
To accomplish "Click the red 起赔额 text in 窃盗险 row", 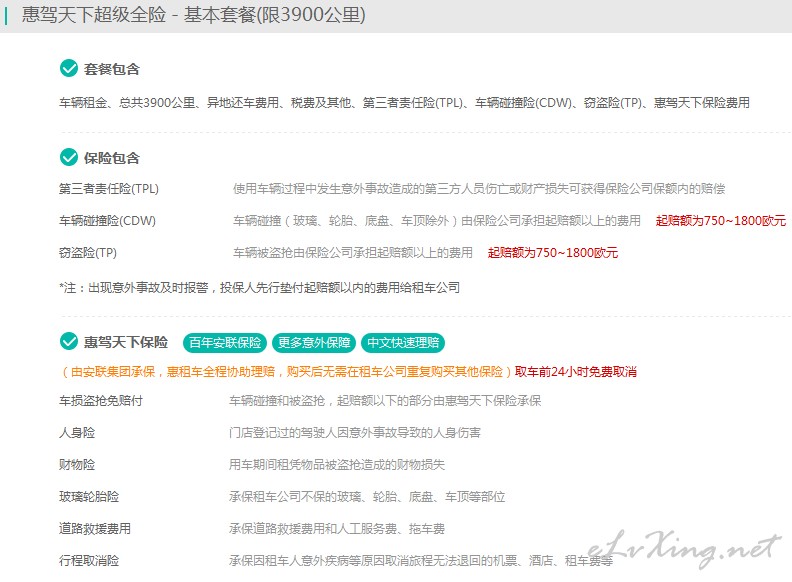I will (x=553, y=253).
